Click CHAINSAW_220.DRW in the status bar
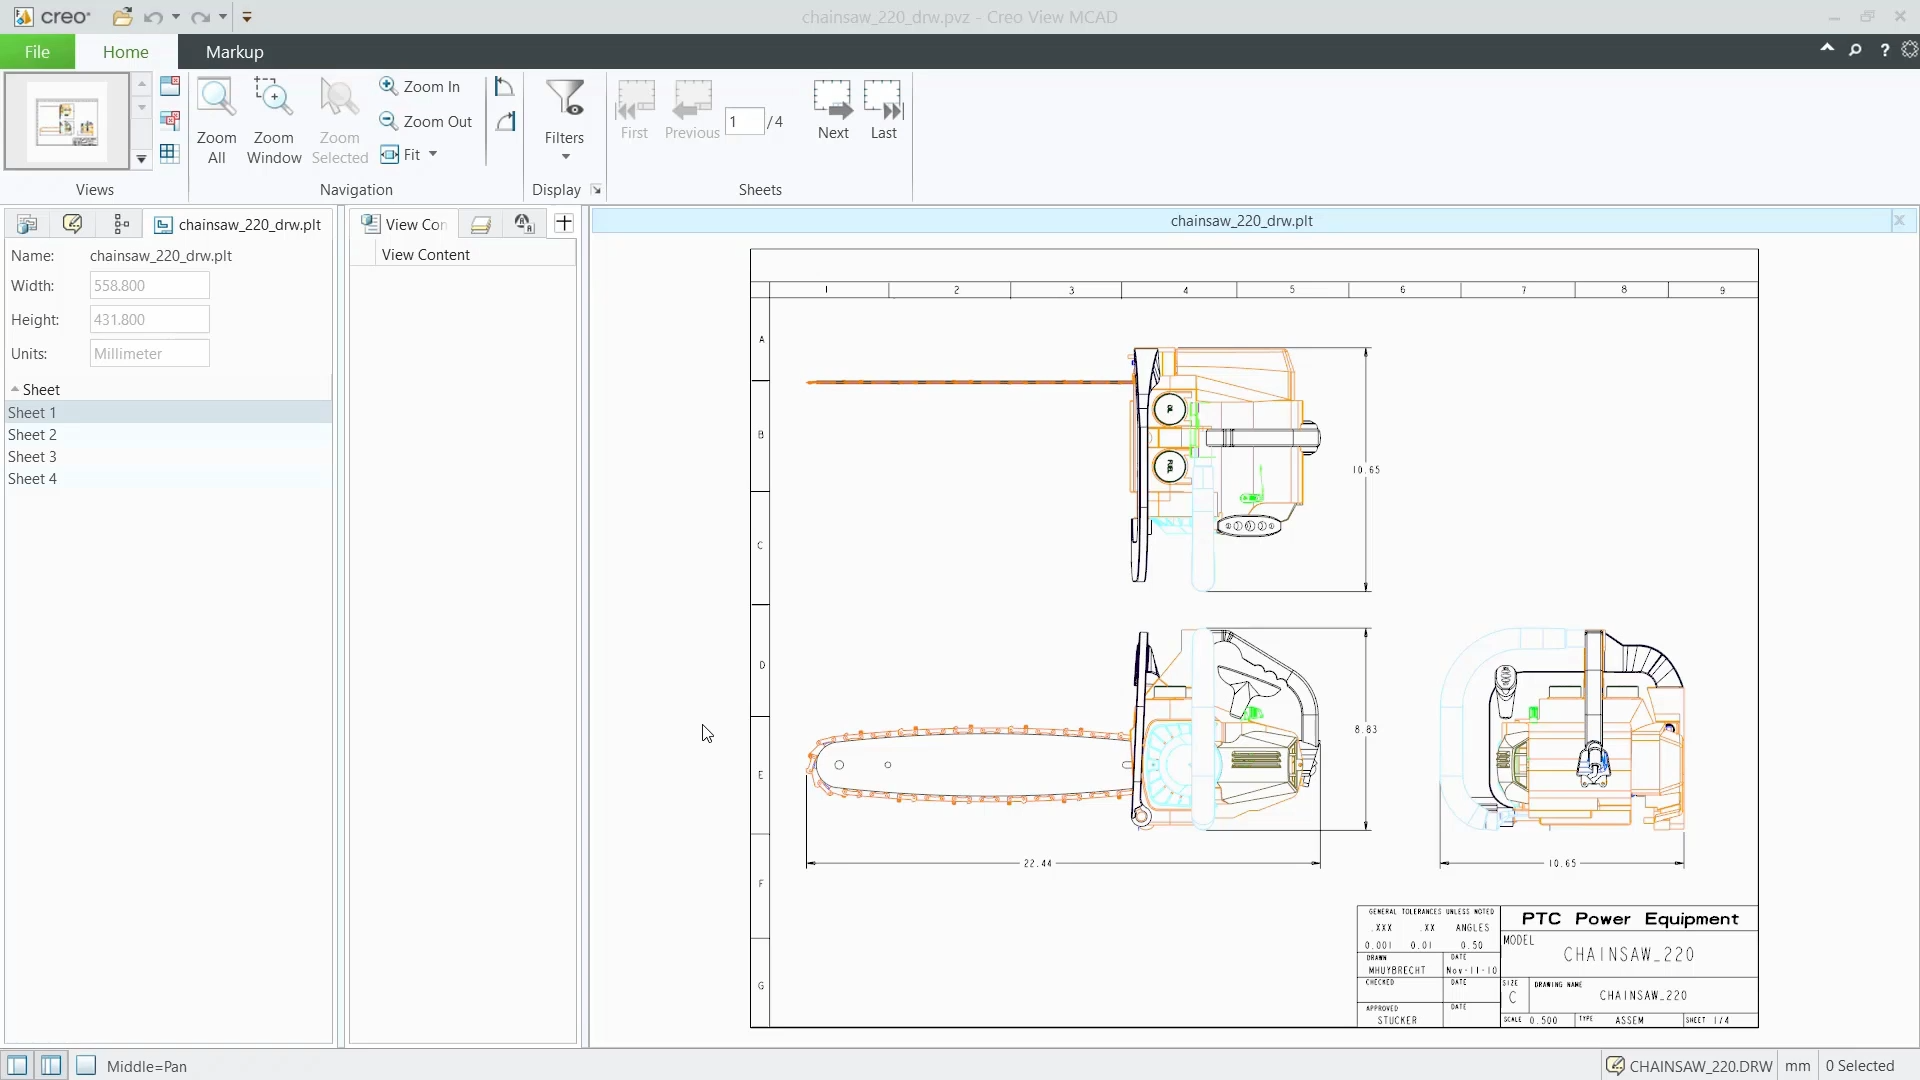Viewport: 1920px width, 1080px height. pos(1689,1066)
